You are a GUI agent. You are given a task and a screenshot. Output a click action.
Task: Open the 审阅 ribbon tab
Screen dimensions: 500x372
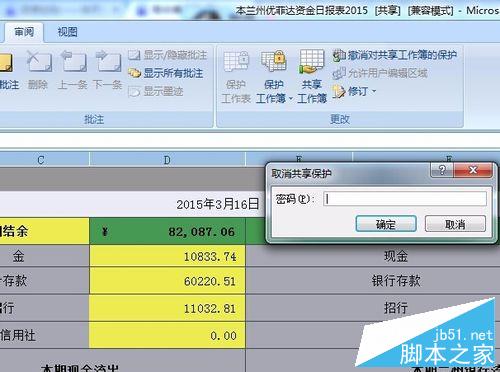click(x=24, y=32)
